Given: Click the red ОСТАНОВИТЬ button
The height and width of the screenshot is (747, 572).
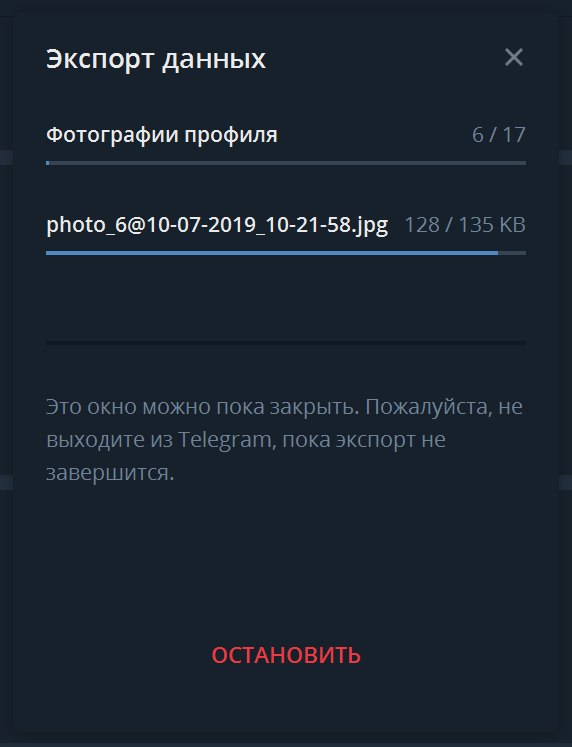Looking at the screenshot, I should [286, 655].
